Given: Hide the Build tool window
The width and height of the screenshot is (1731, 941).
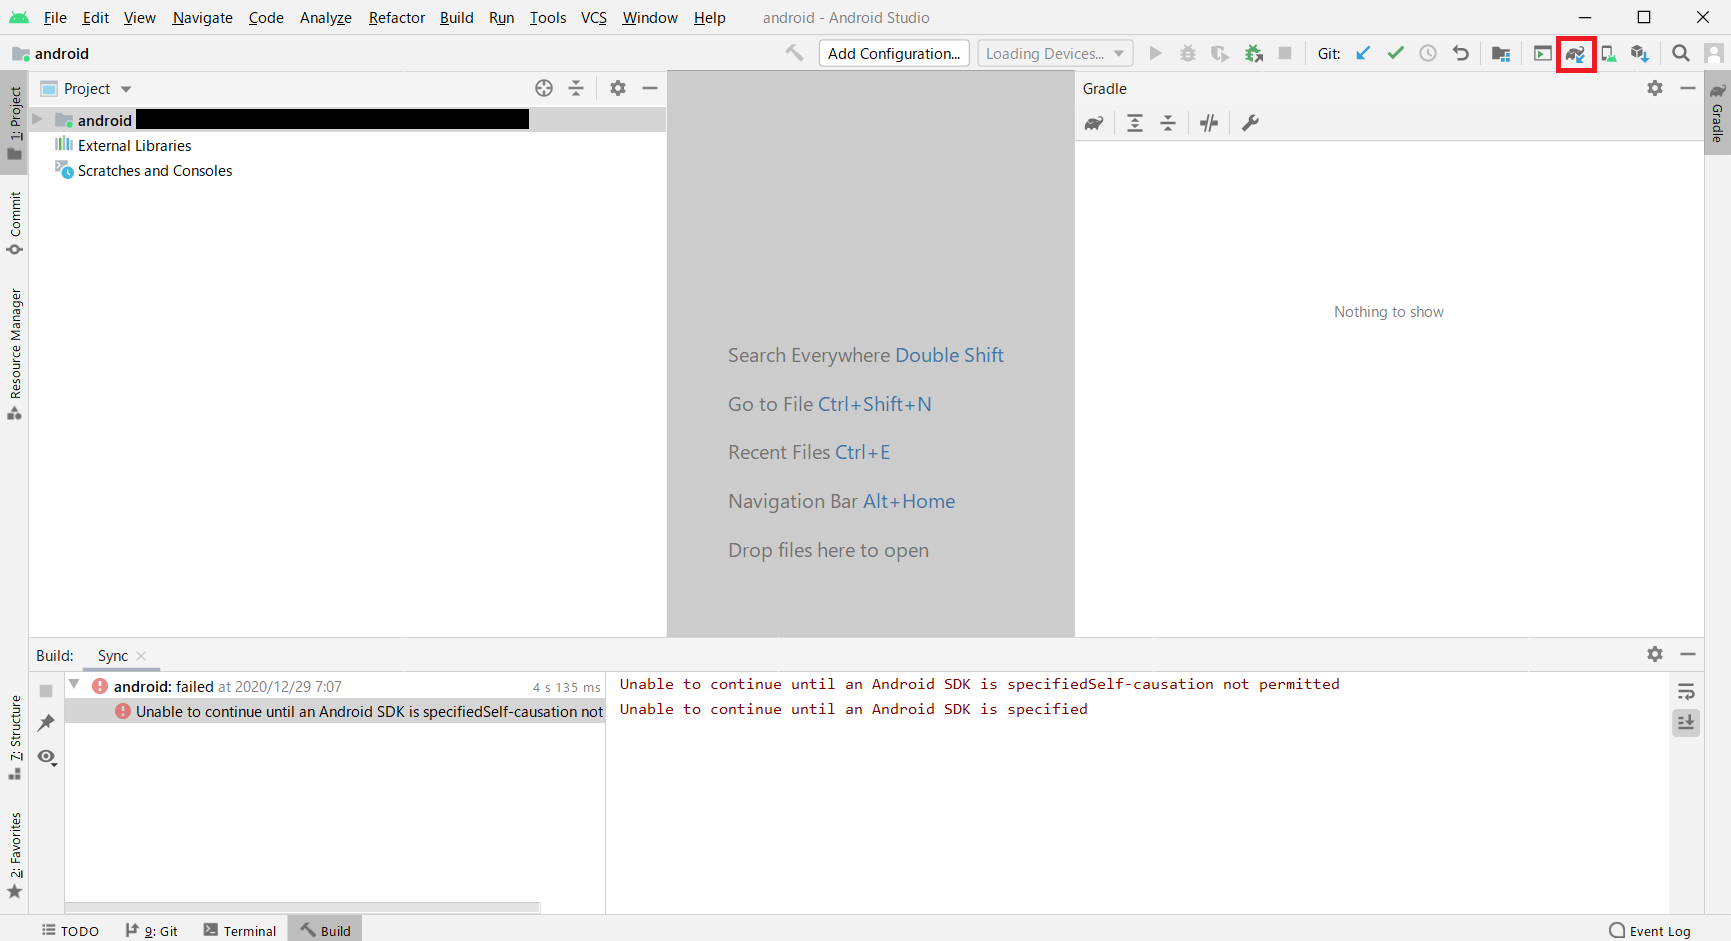Looking at the screenshot, I should [1688, 653].
